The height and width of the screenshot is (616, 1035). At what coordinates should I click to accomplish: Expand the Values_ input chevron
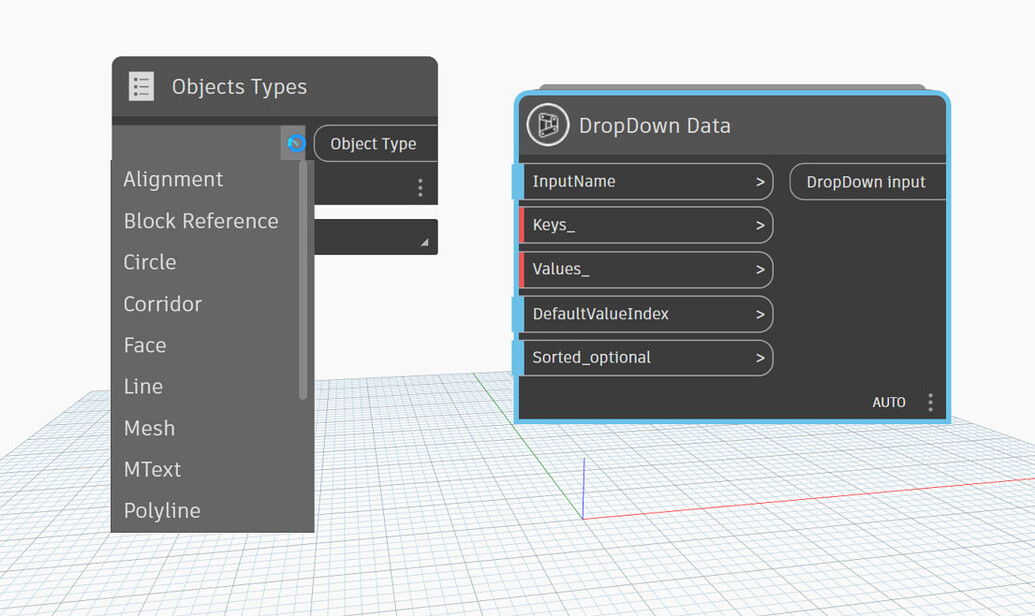[x=758, y=270]
